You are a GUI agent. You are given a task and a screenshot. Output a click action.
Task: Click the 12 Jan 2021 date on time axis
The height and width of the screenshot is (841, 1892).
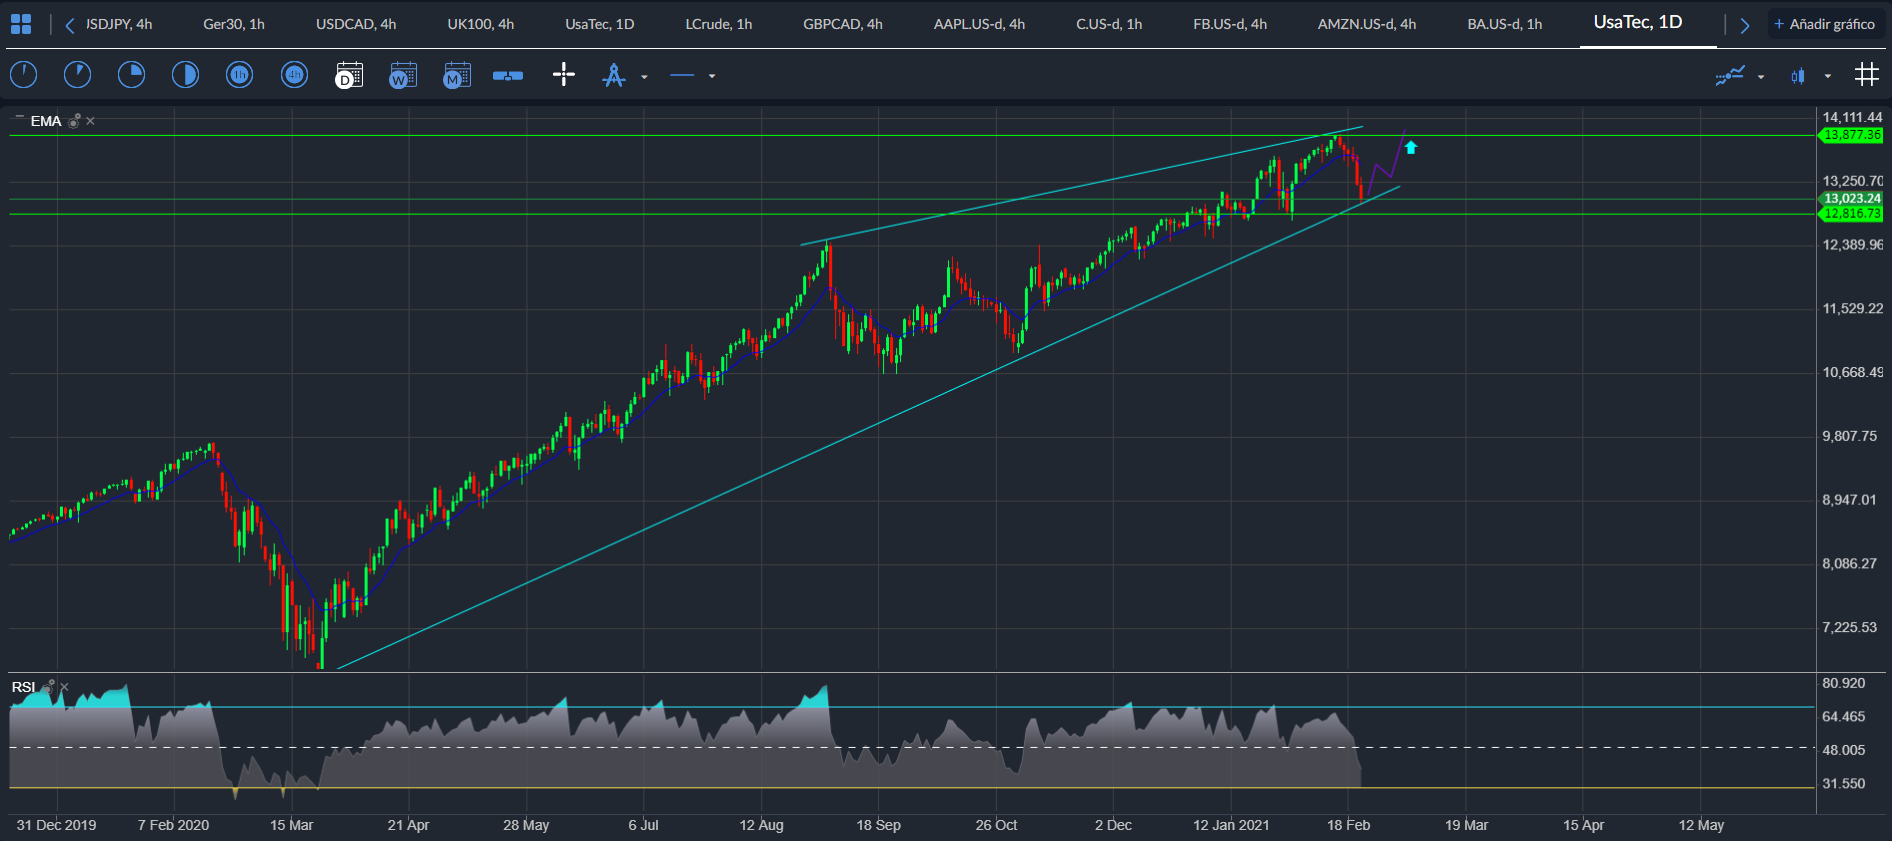point(1231,825)
